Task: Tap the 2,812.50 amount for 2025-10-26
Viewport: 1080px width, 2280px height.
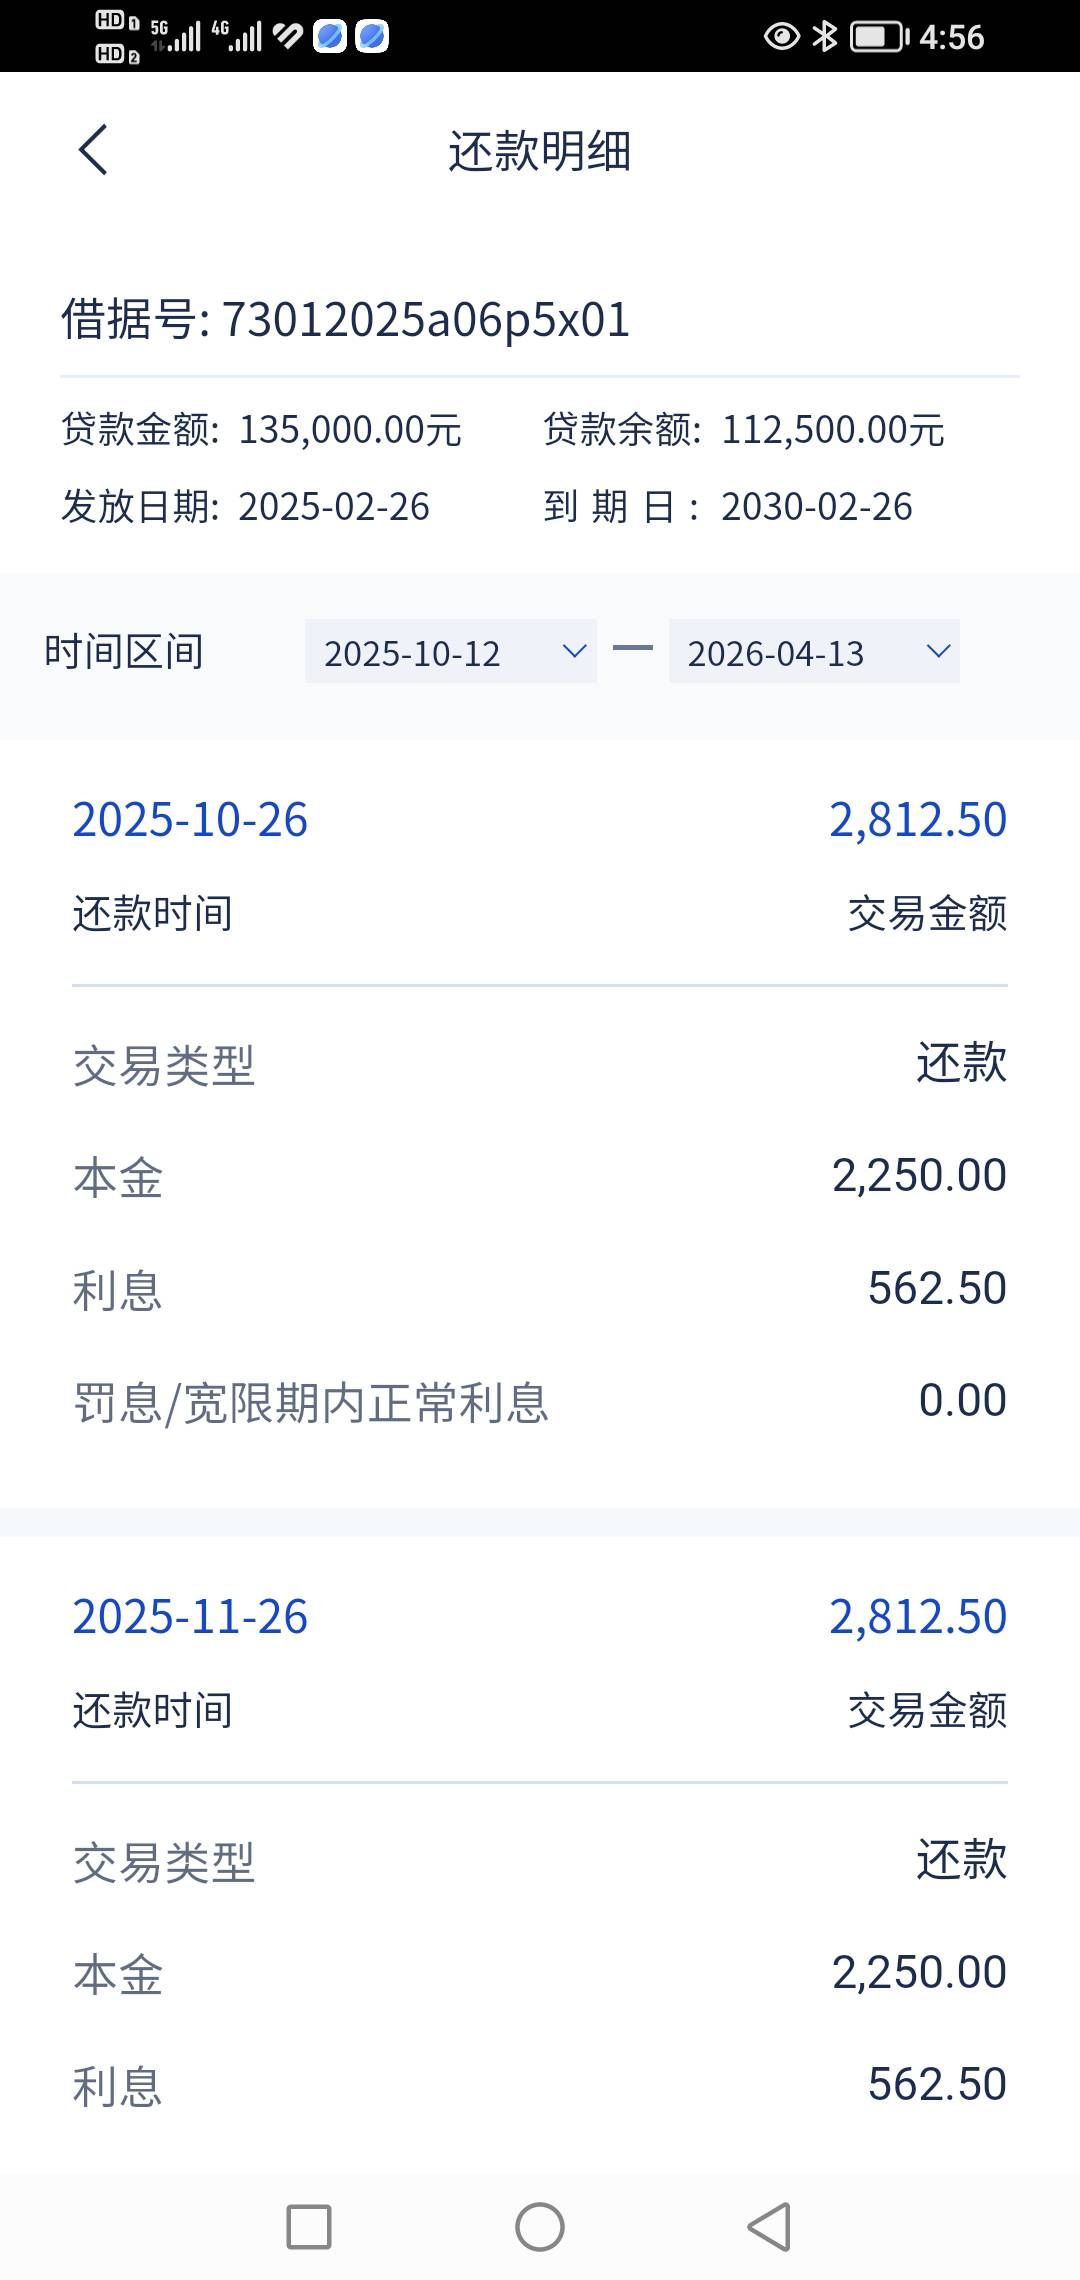Action: (x=917, y=820)
